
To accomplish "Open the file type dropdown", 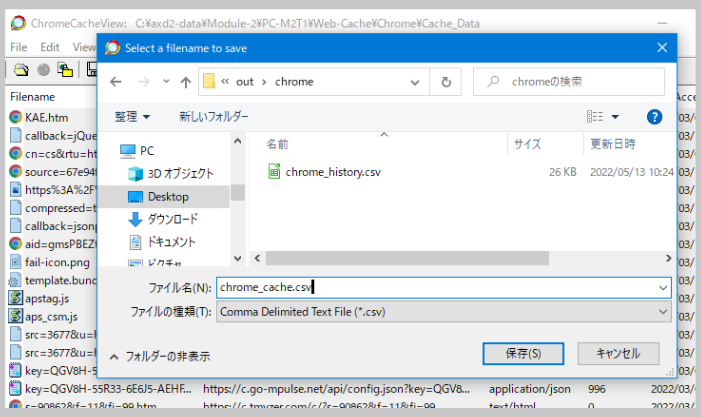I will coord(443,312).
